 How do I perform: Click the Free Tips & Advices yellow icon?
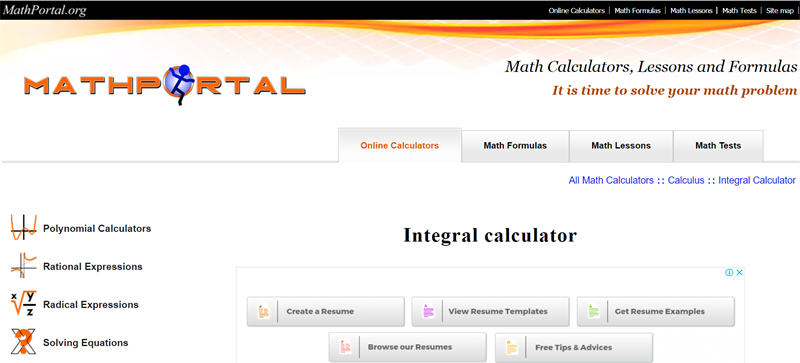(512, 347)
